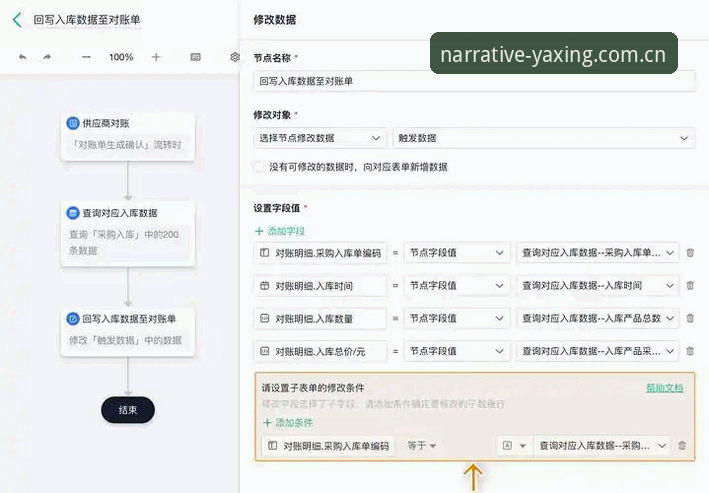Open 查询对应入库数据--采购入库单 value dropdown
Viewport: 709px width, 493px height.
tap(597, 253)
